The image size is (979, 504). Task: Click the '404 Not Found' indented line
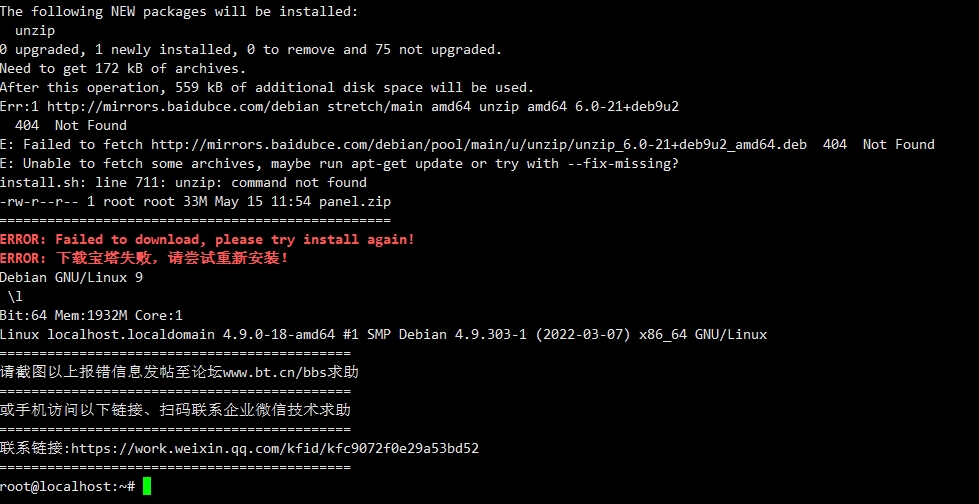click(x=71, y=126)
